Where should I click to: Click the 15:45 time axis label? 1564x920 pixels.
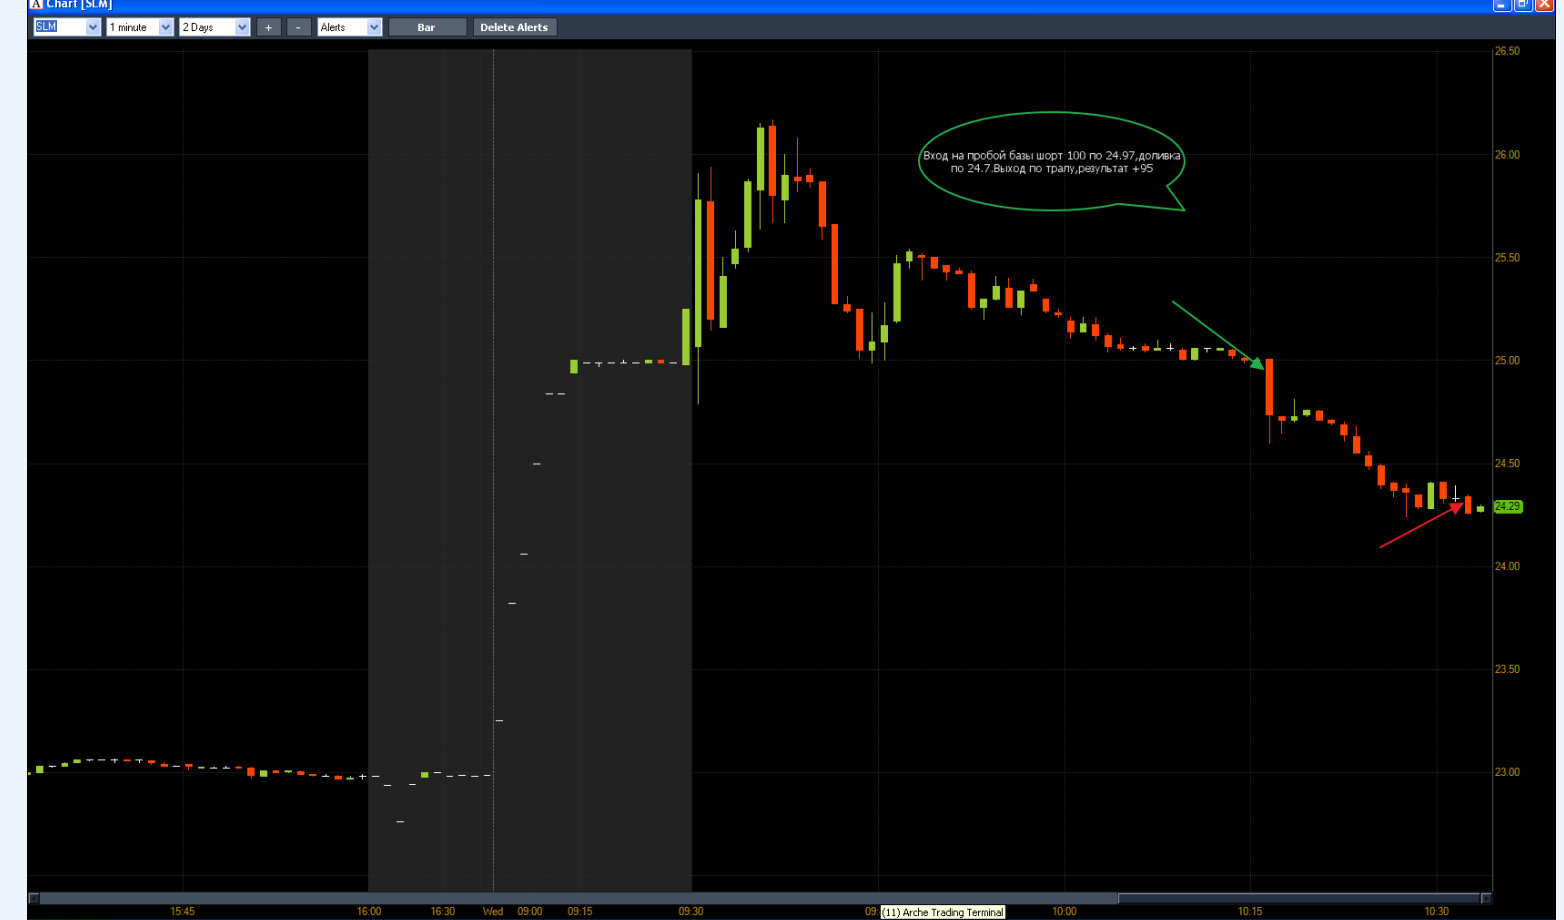[x=182, y=911]
